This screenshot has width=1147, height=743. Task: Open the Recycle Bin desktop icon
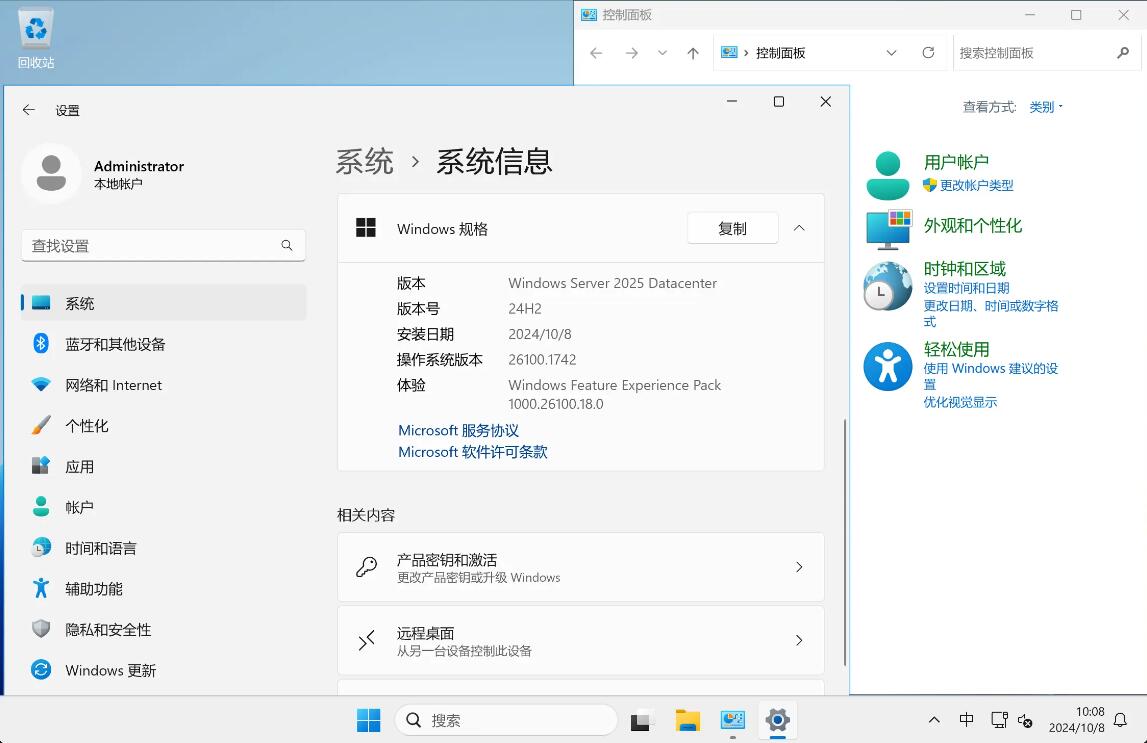36,38
